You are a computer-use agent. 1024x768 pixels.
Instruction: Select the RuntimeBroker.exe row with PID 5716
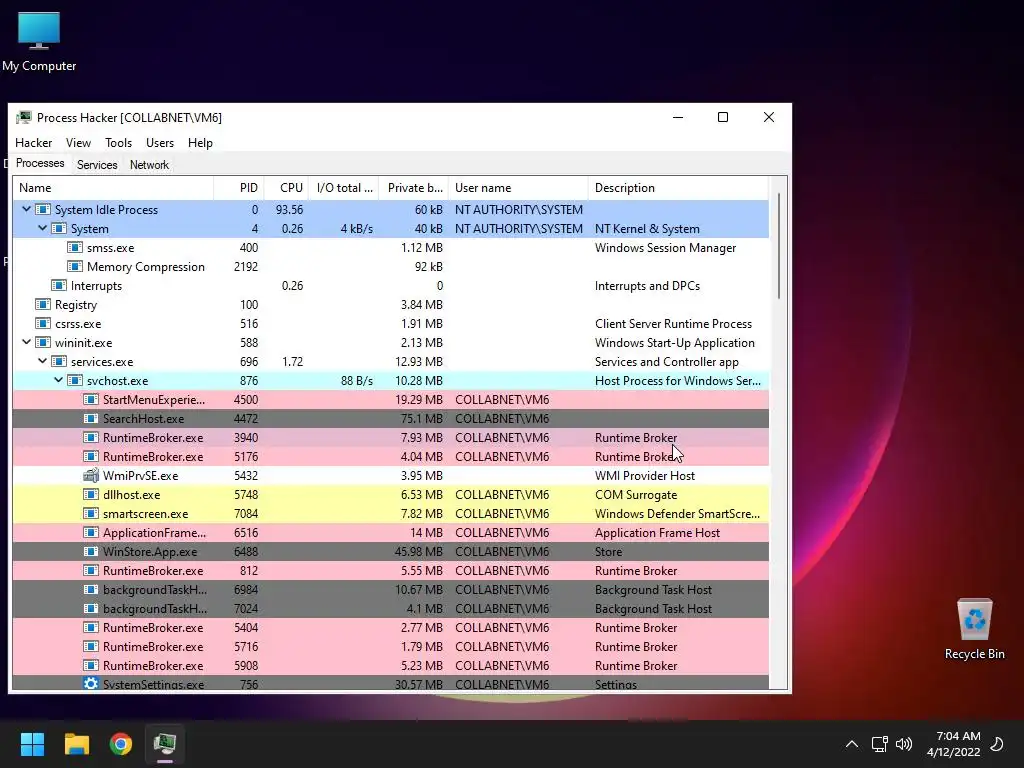point(391,646)
